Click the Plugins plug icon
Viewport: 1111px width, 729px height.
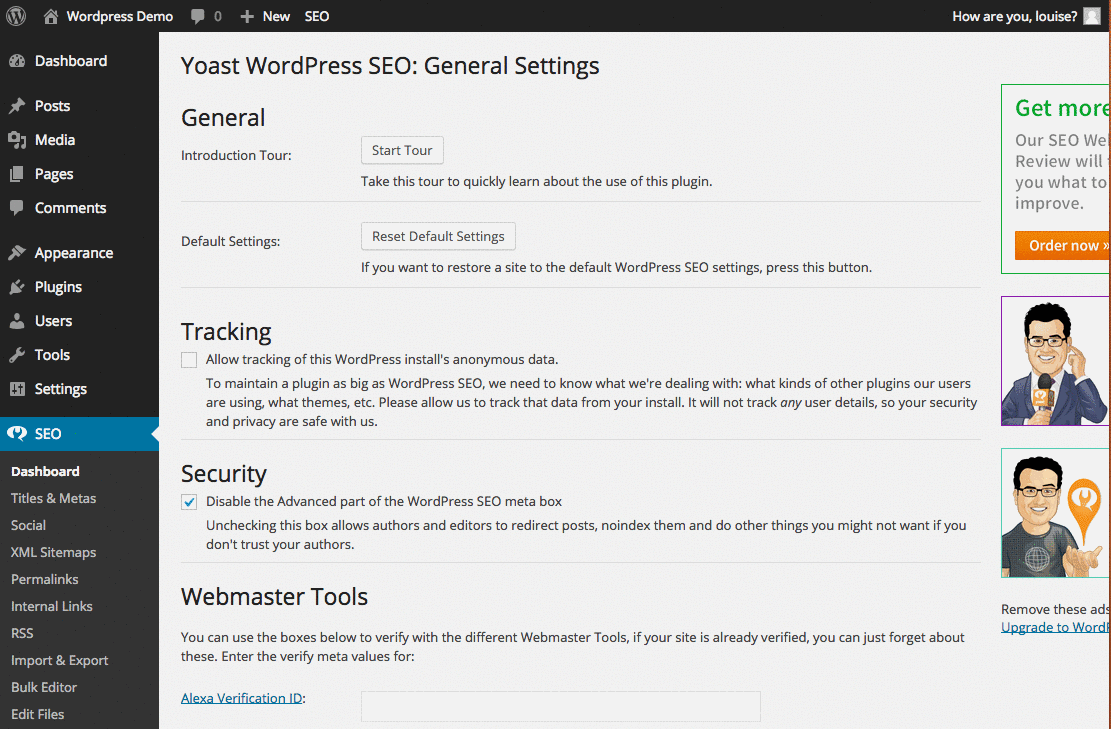tap(17, 287)
